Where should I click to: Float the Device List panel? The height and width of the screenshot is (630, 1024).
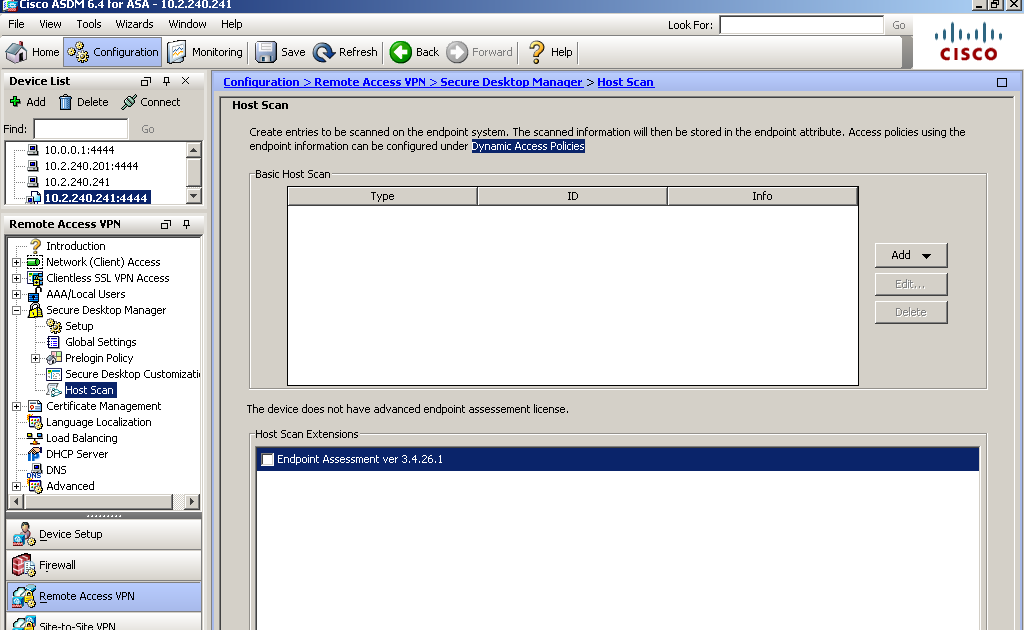146,81
